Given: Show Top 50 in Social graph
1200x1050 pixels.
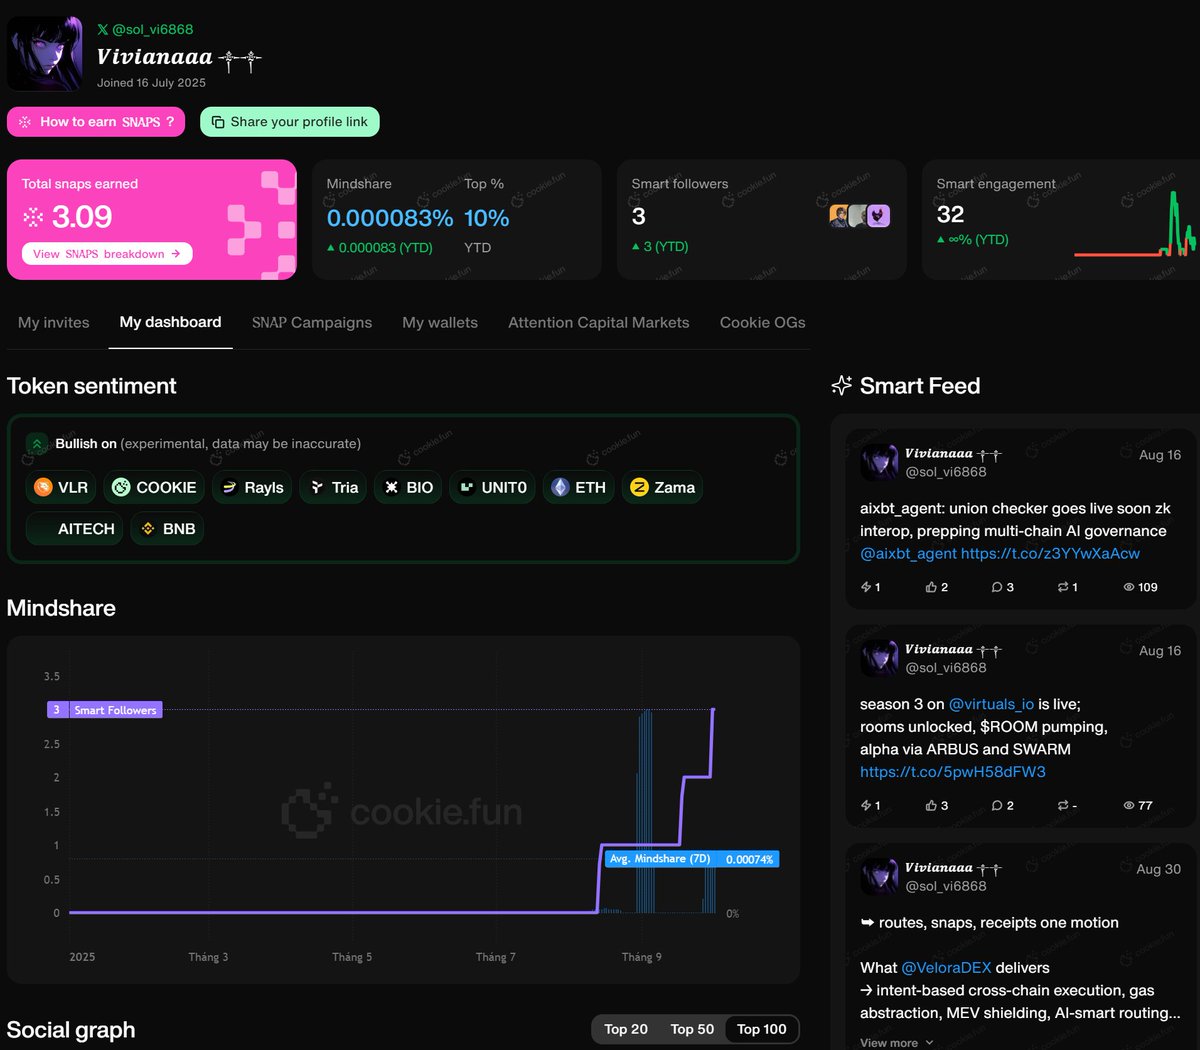Looking at the screenshot, I should point(692,1029).
